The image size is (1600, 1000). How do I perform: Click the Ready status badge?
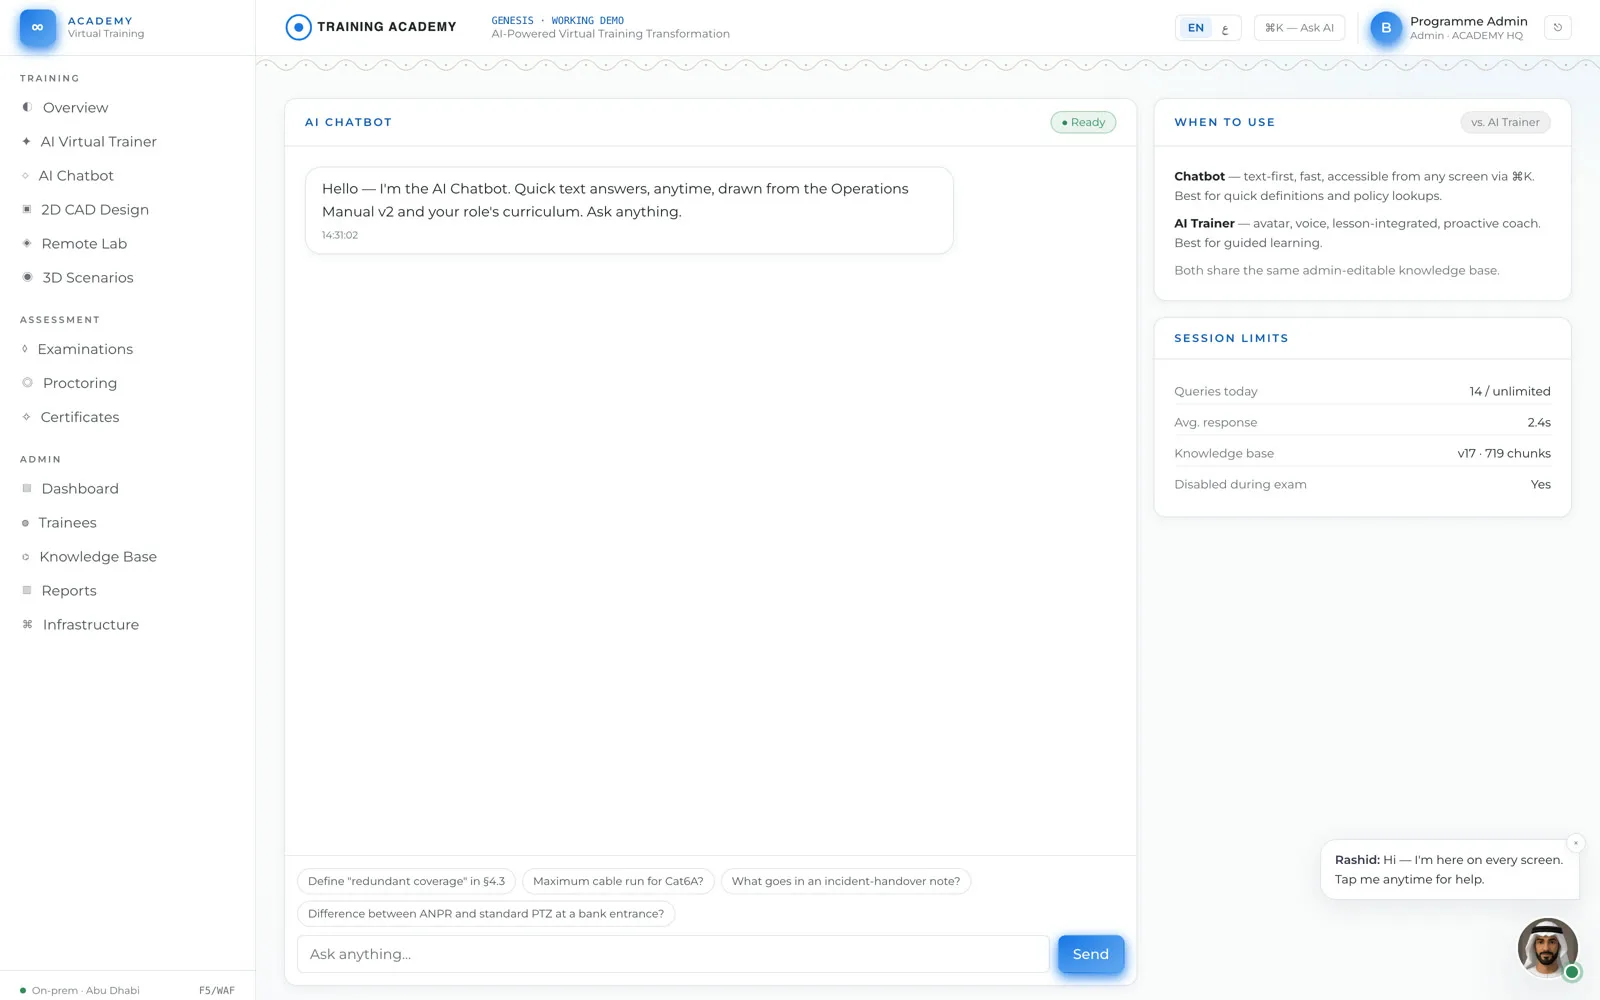pyautogui.click(x=1083, y=122)
